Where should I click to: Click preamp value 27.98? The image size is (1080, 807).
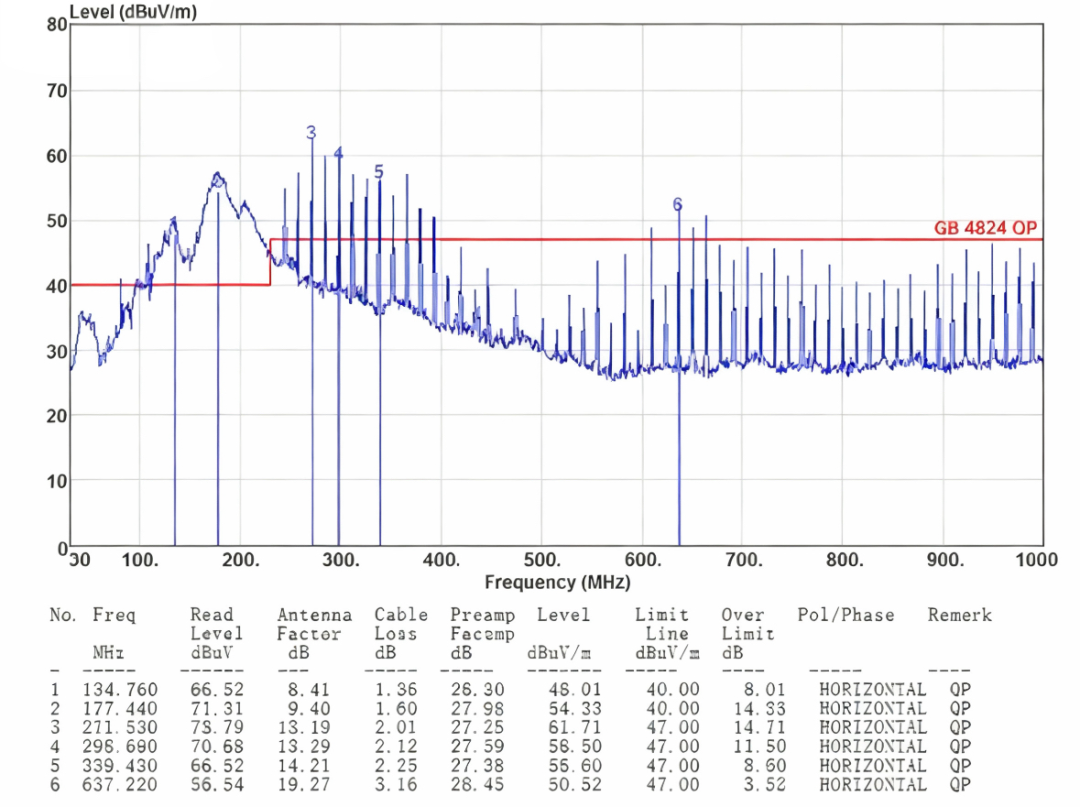477,709
